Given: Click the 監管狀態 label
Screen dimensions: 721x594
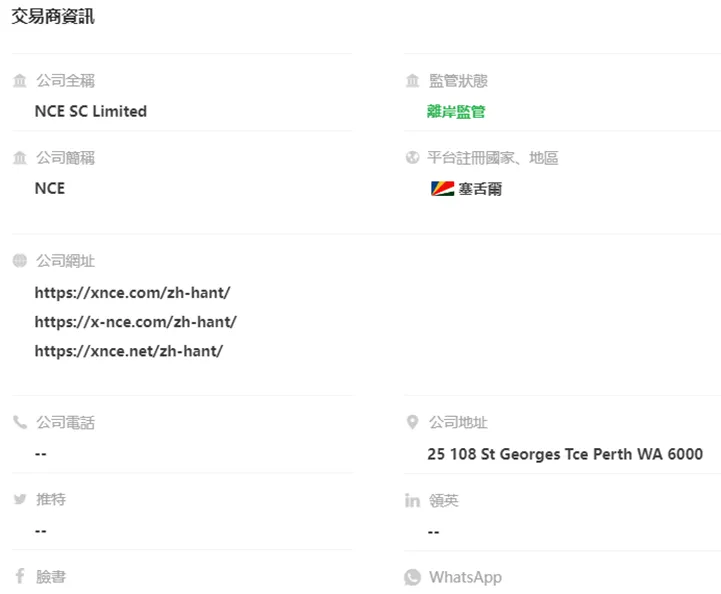Looking at the screenshot, I should tap(458, 80).
